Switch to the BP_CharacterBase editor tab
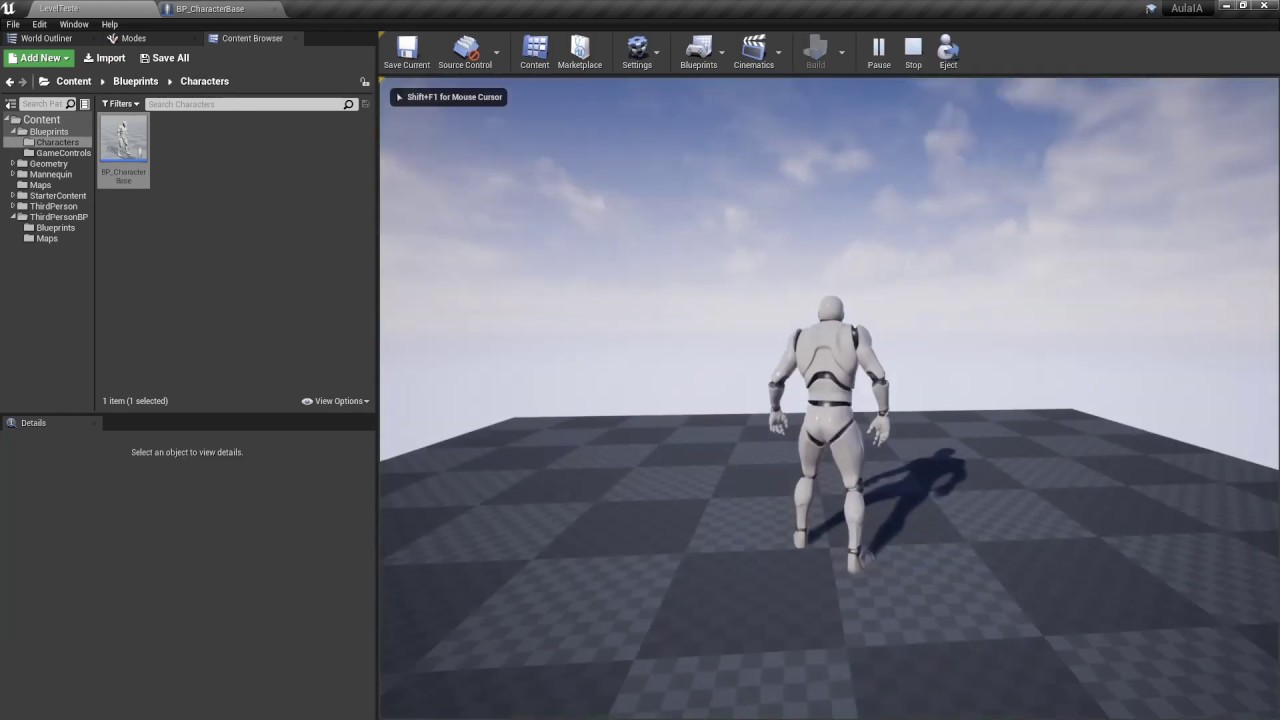The image size is (1280, 720). point(210,9)
